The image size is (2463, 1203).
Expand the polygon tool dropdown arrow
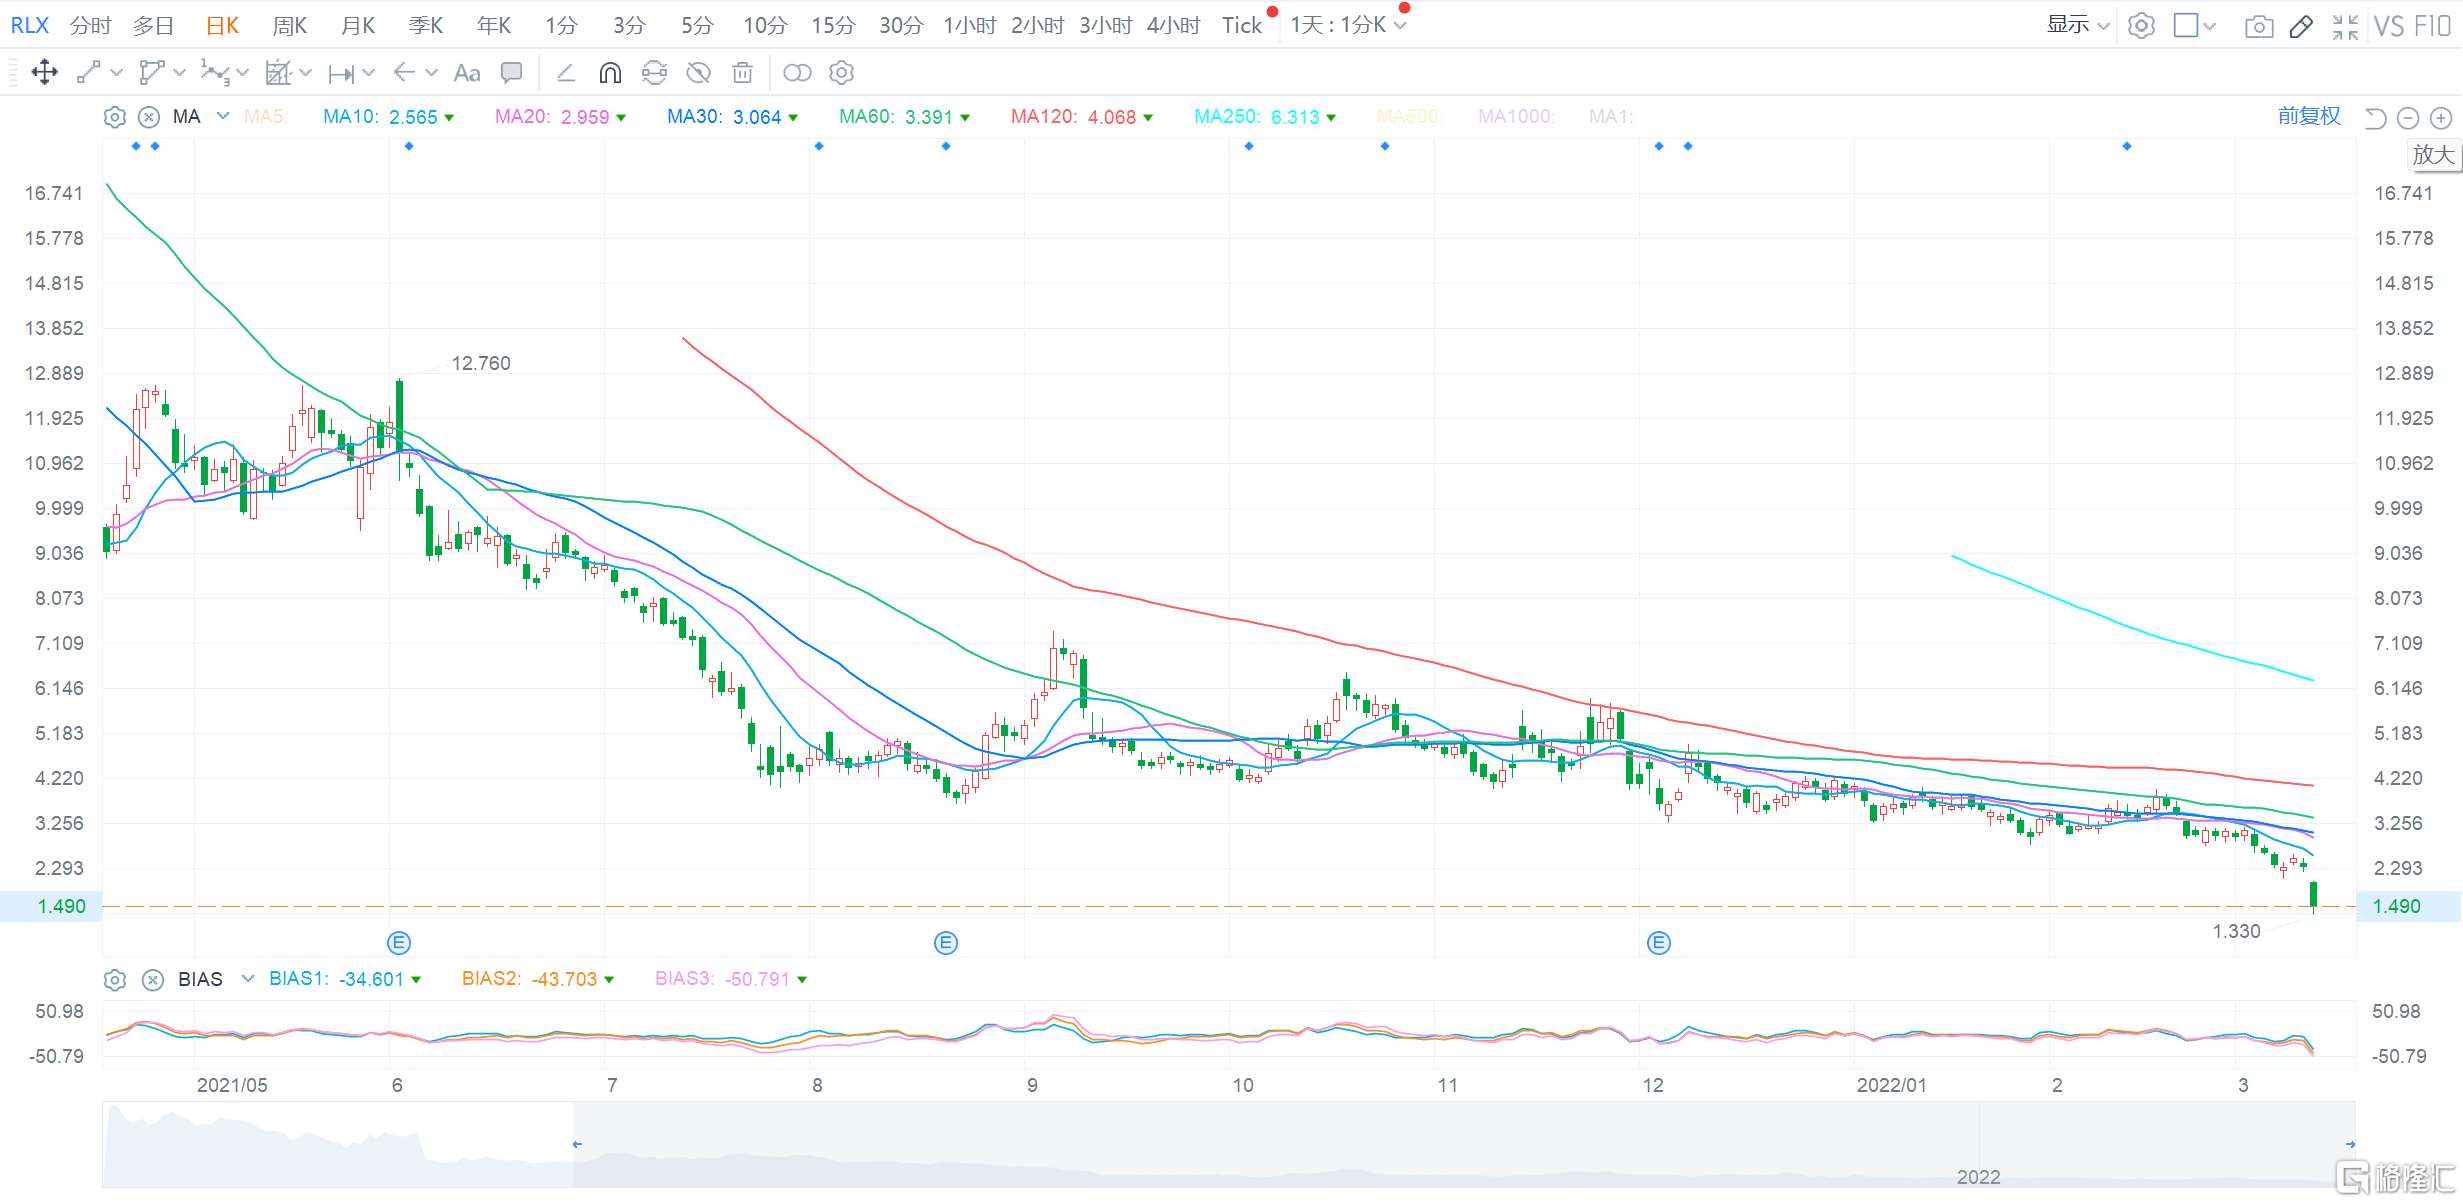click(x=180, y=72)
